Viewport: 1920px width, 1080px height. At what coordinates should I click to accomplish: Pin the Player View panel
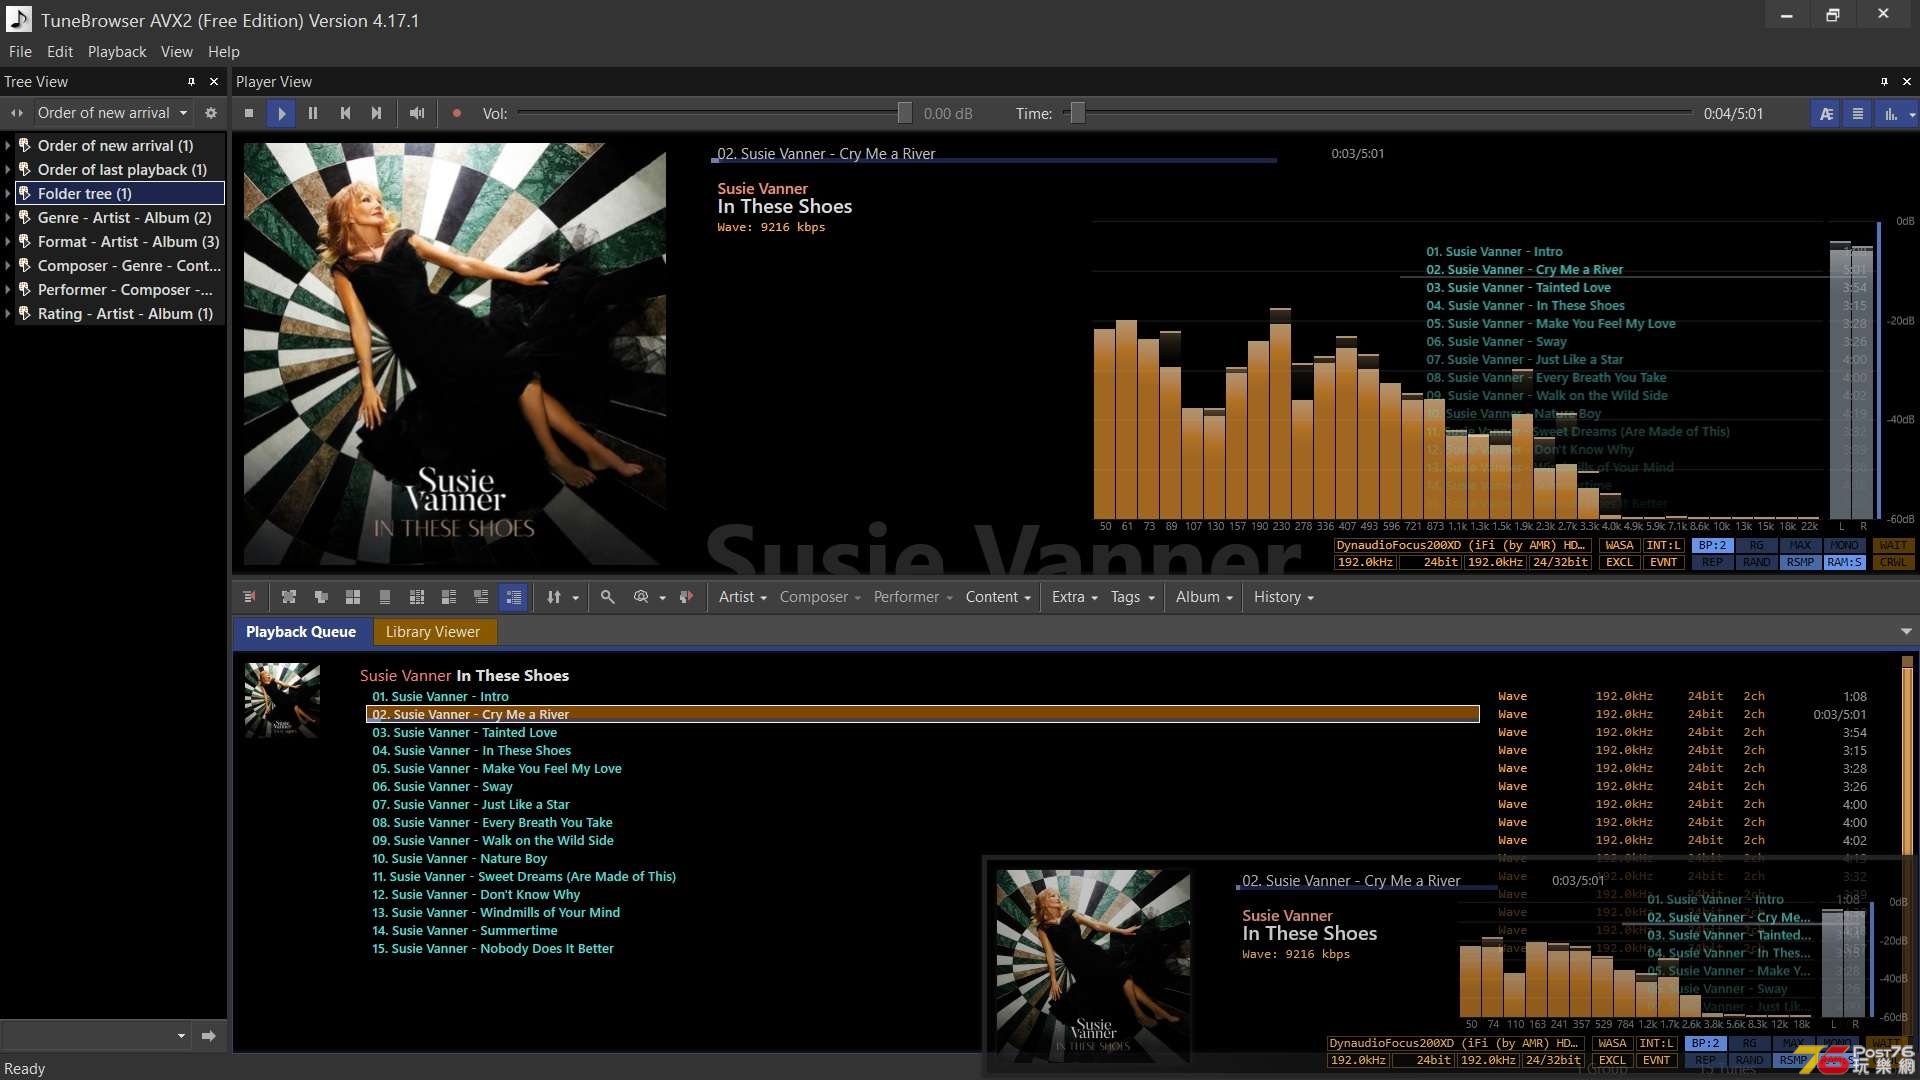tap(1884, 81)
